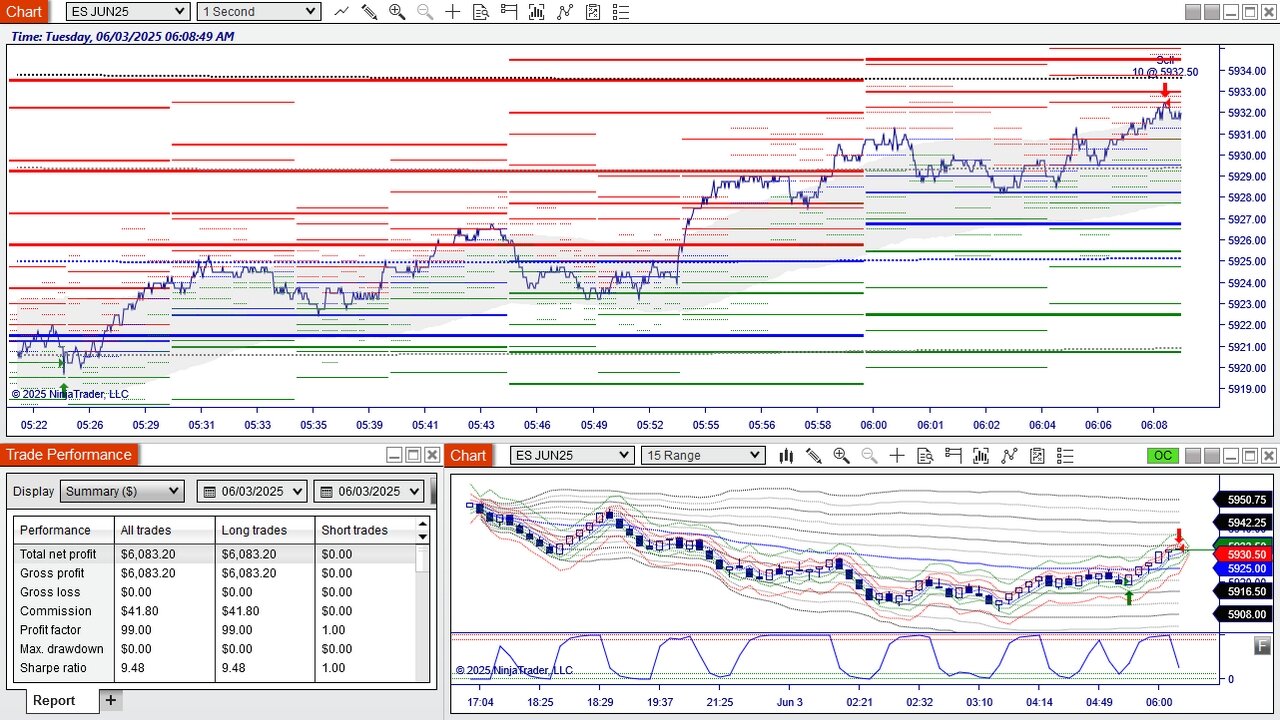Click the 5950.75 price marker in lower chart
The height and width of the screenshot is (720, 1280).
click(1243, 499)
